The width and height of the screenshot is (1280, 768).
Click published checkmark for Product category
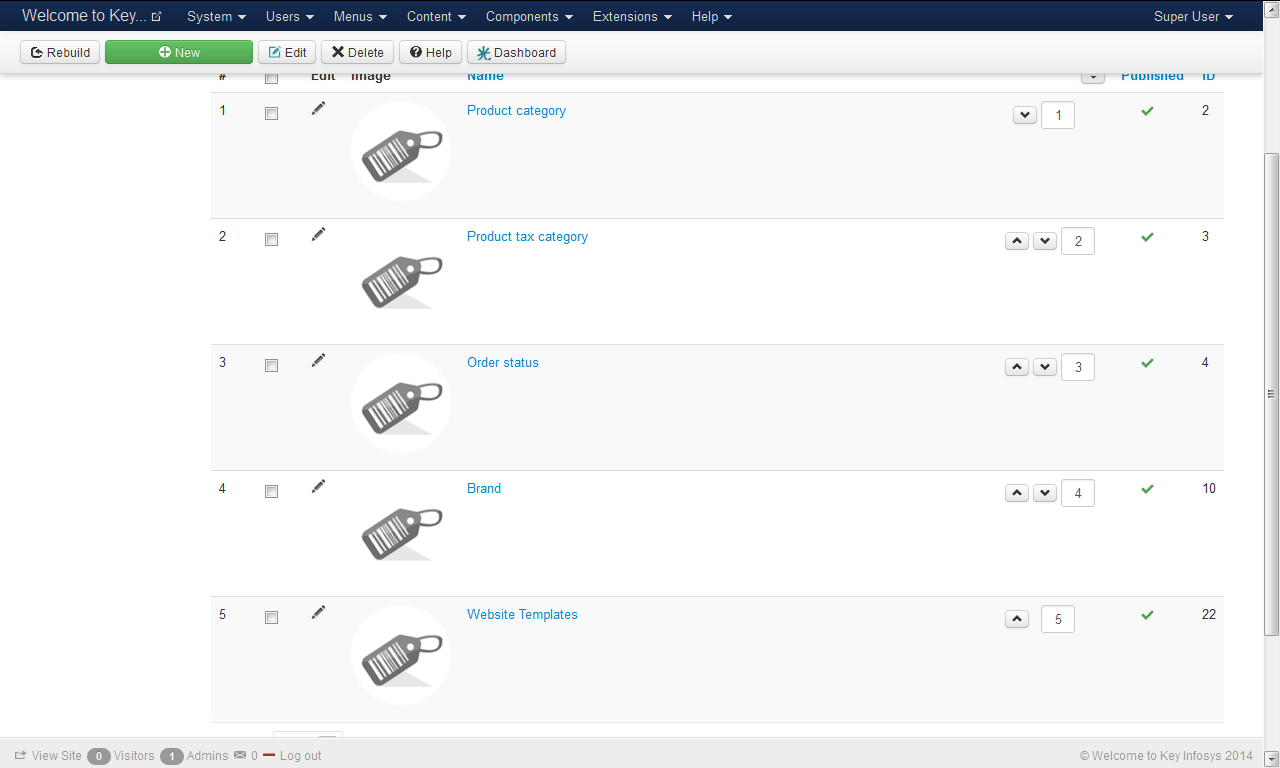pyautogui.click(x=1147, y=111)
